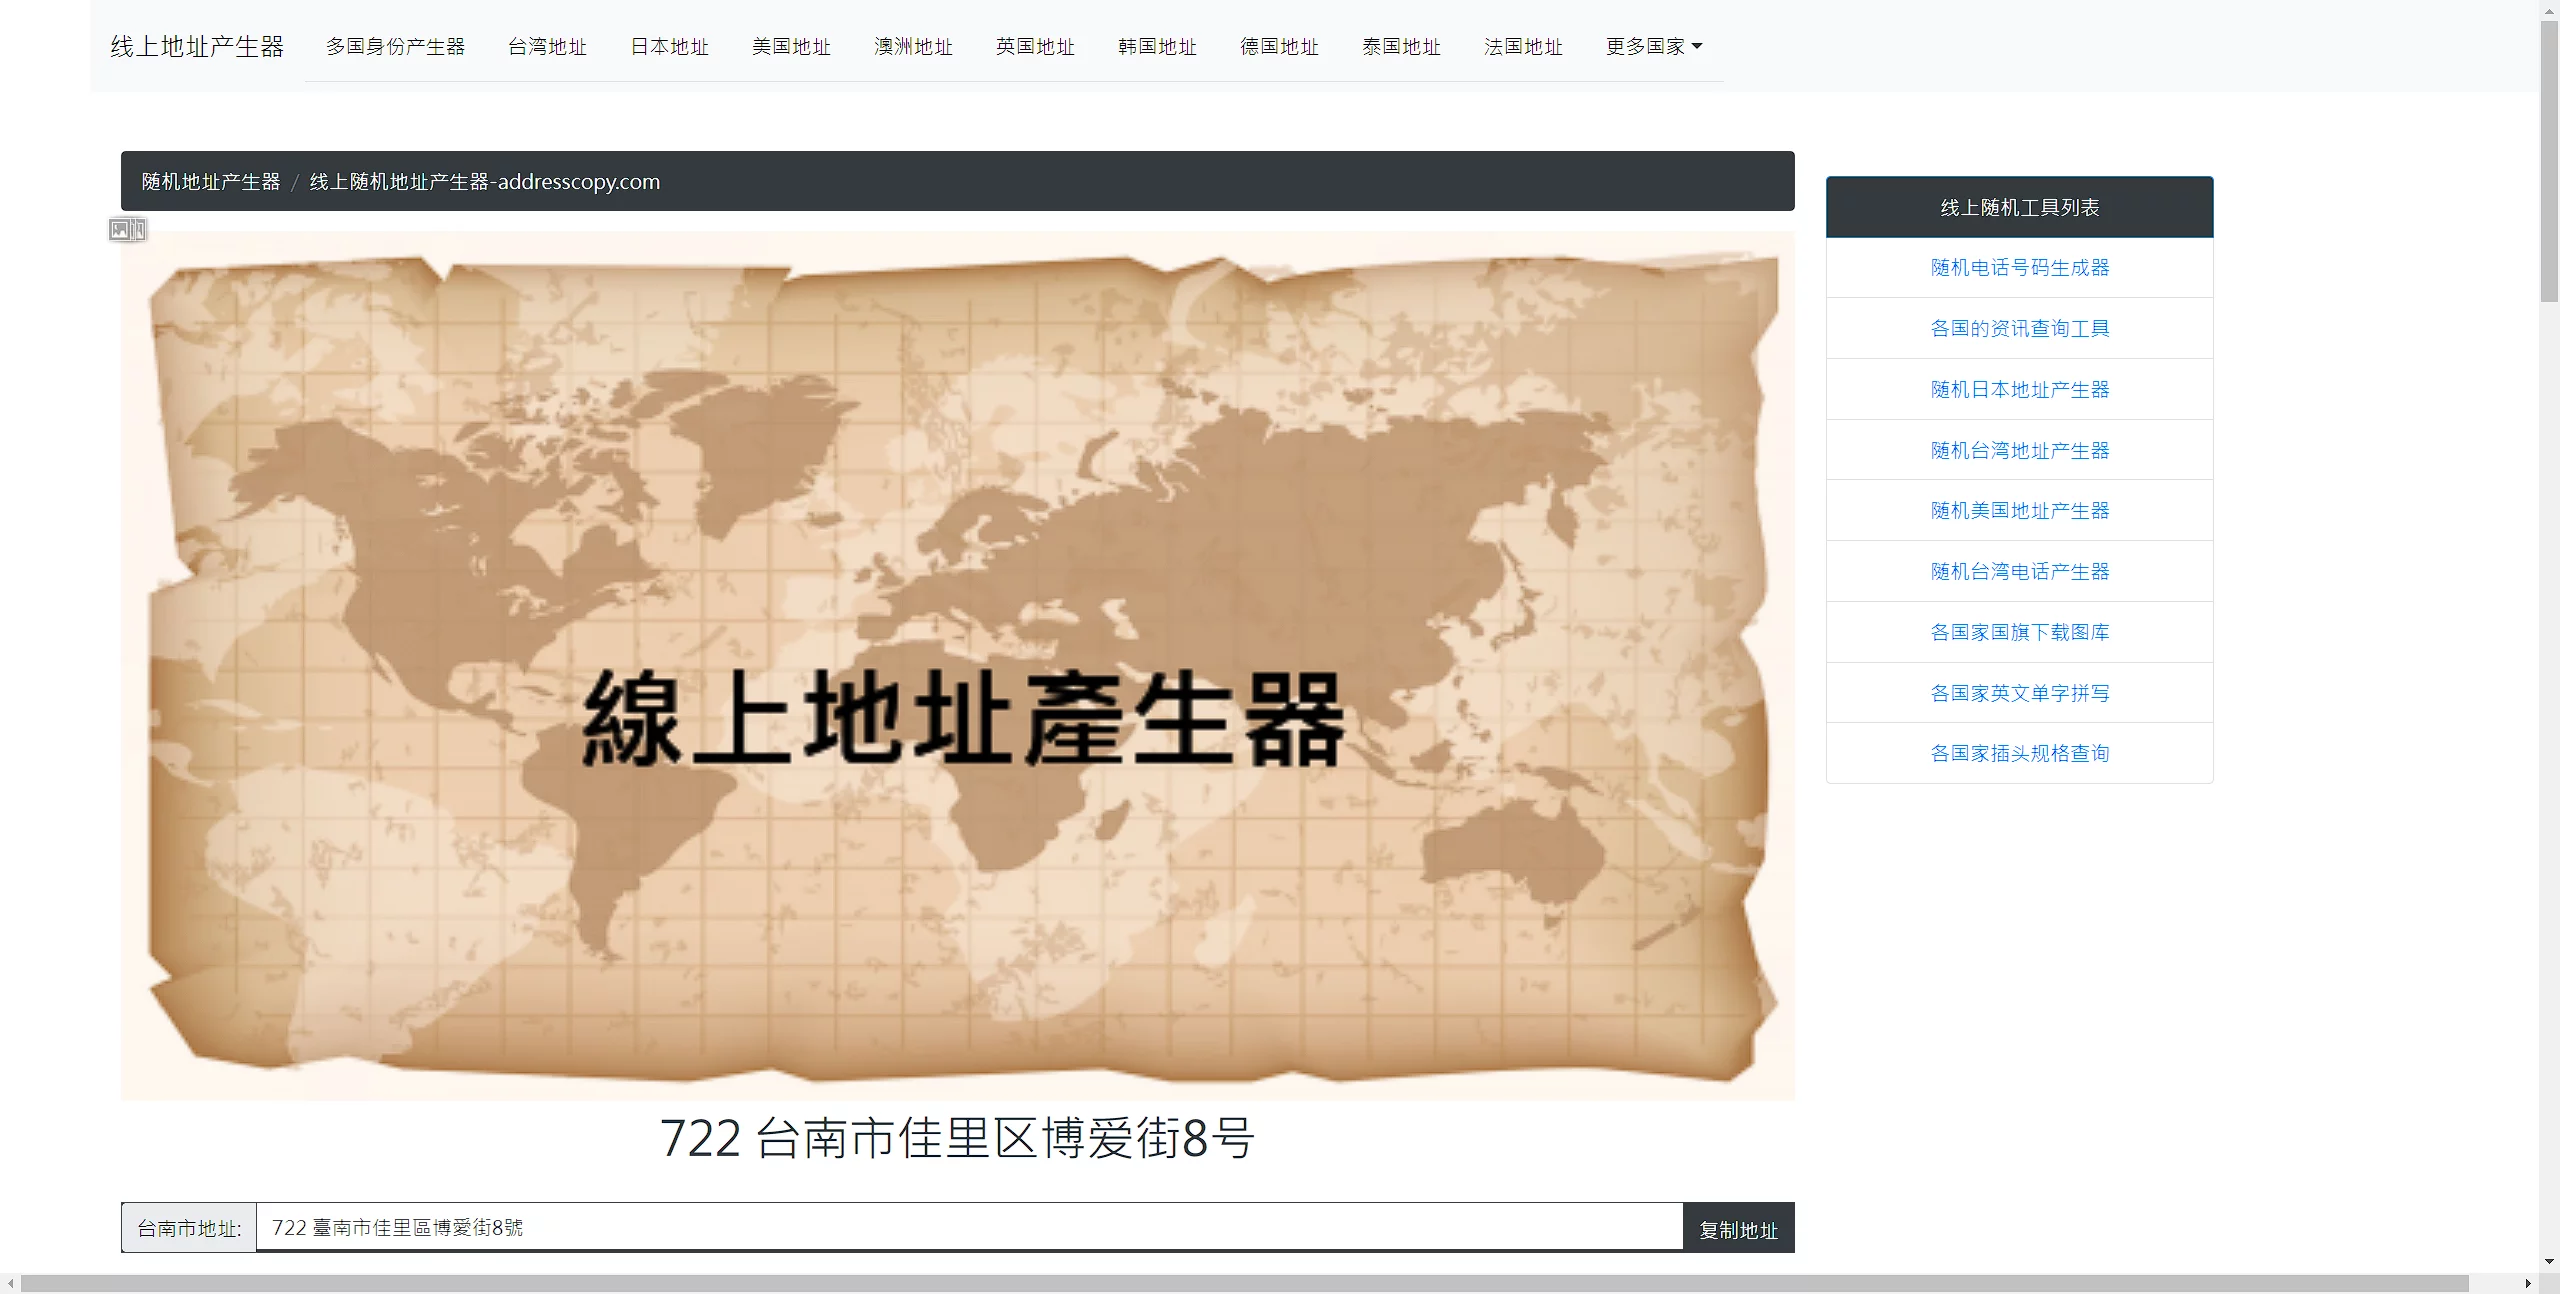Click the 线上地址产生器 site brand
This screenshot has width=2560, height=1294.
(197, 47)
